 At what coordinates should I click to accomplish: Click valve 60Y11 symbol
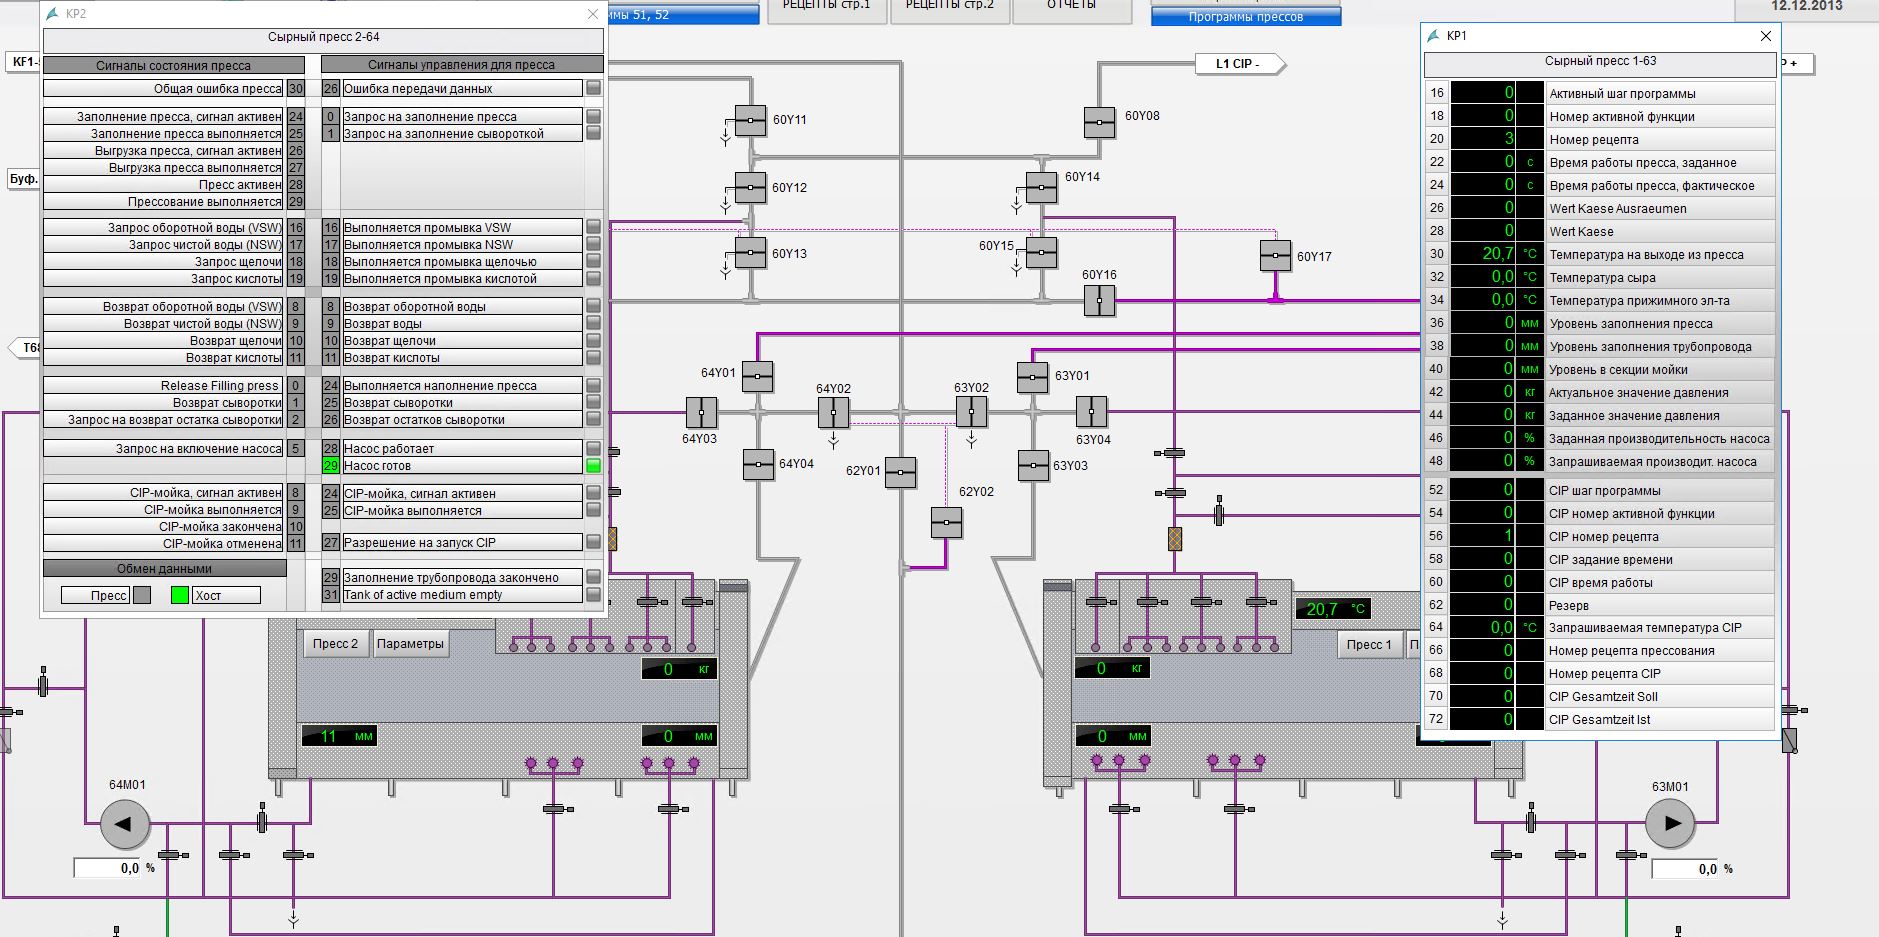tap(750, 121)
